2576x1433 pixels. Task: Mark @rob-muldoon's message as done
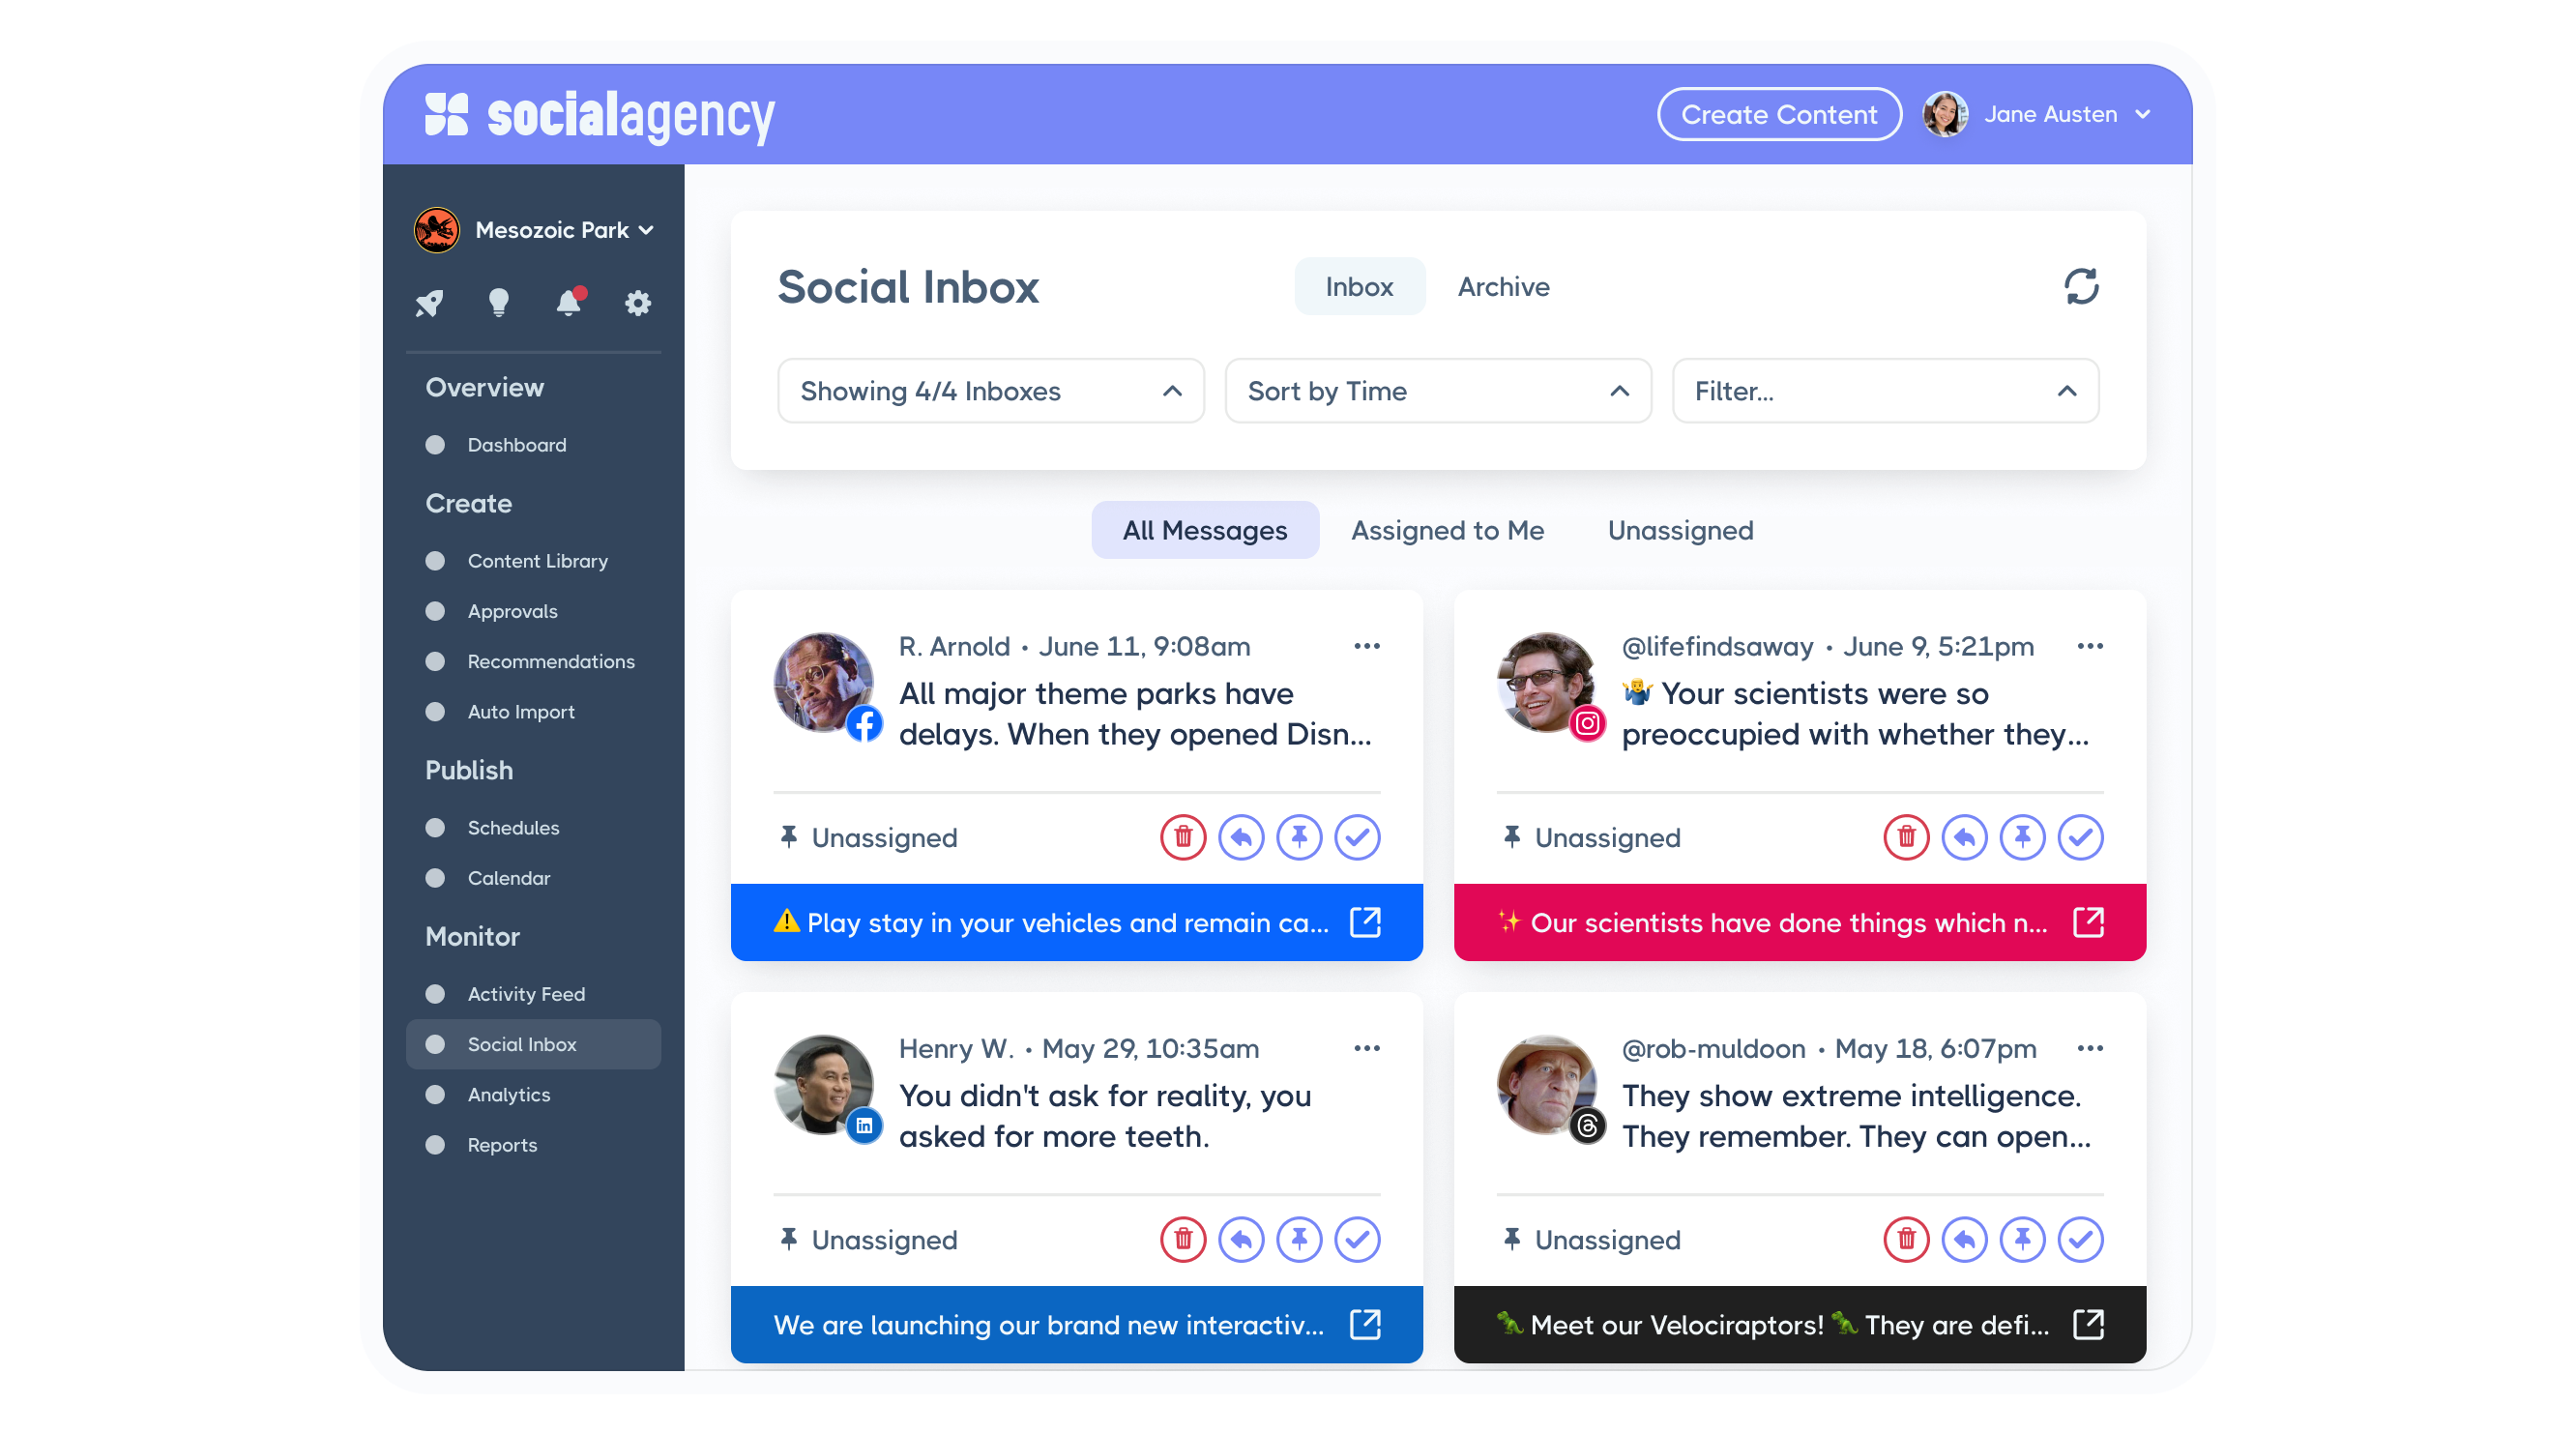pyautogui.click(x=2080, y=1239)
